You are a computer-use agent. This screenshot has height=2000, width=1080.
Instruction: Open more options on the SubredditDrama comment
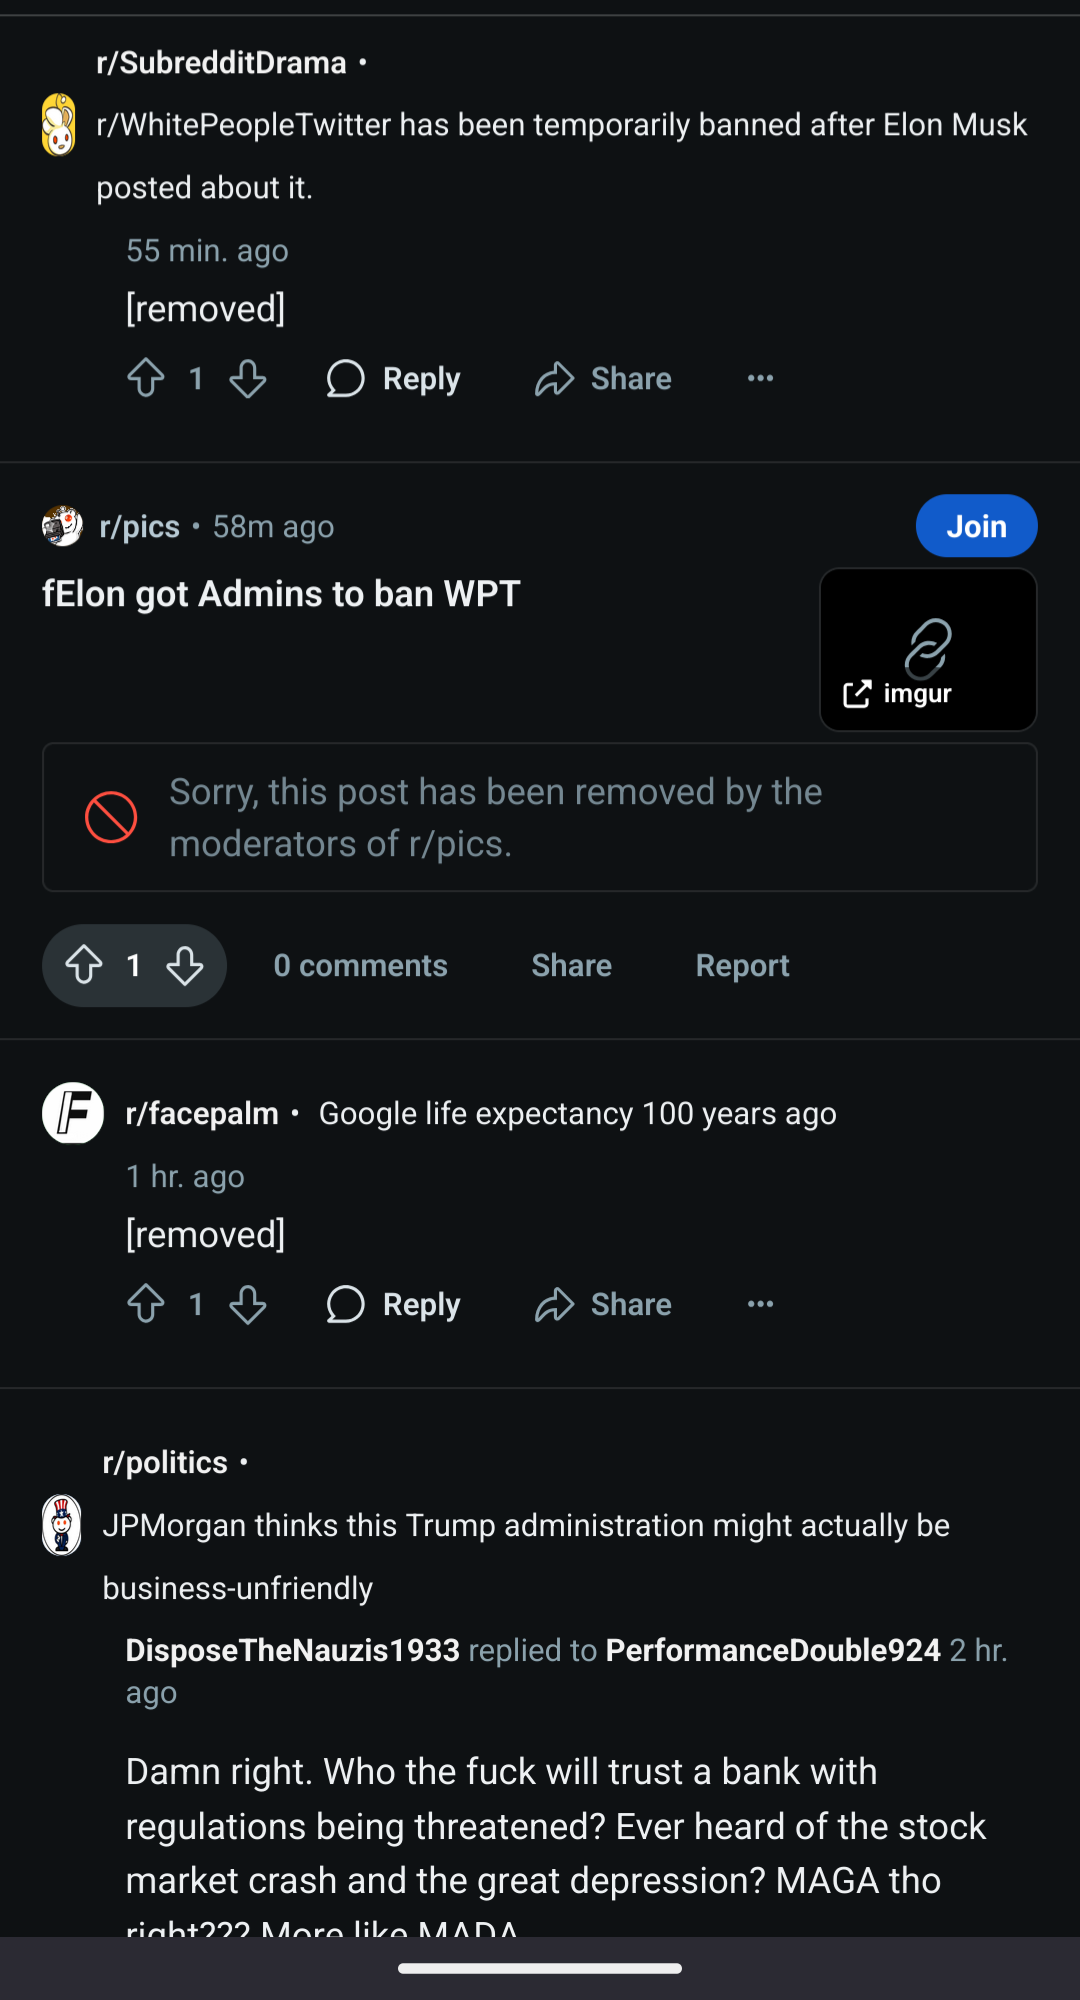[x=760, y=378]
